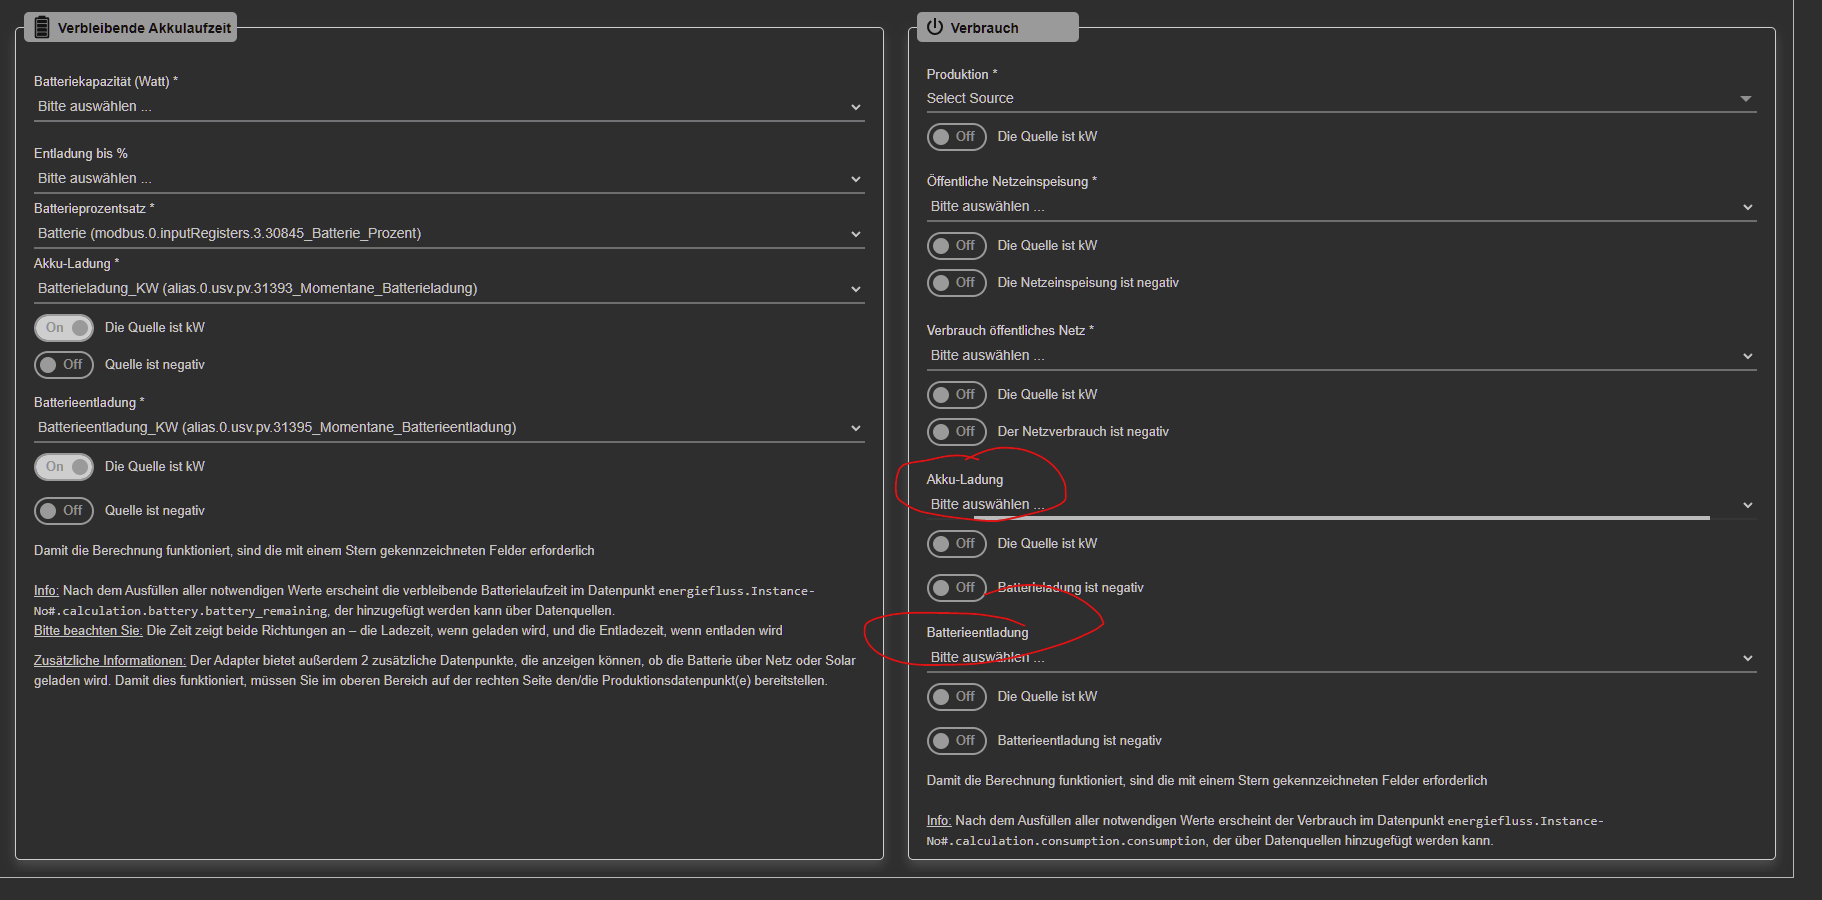Open left Akku-Ladung dropdown showing Batterieladung_KW

(x=449, y=289)
